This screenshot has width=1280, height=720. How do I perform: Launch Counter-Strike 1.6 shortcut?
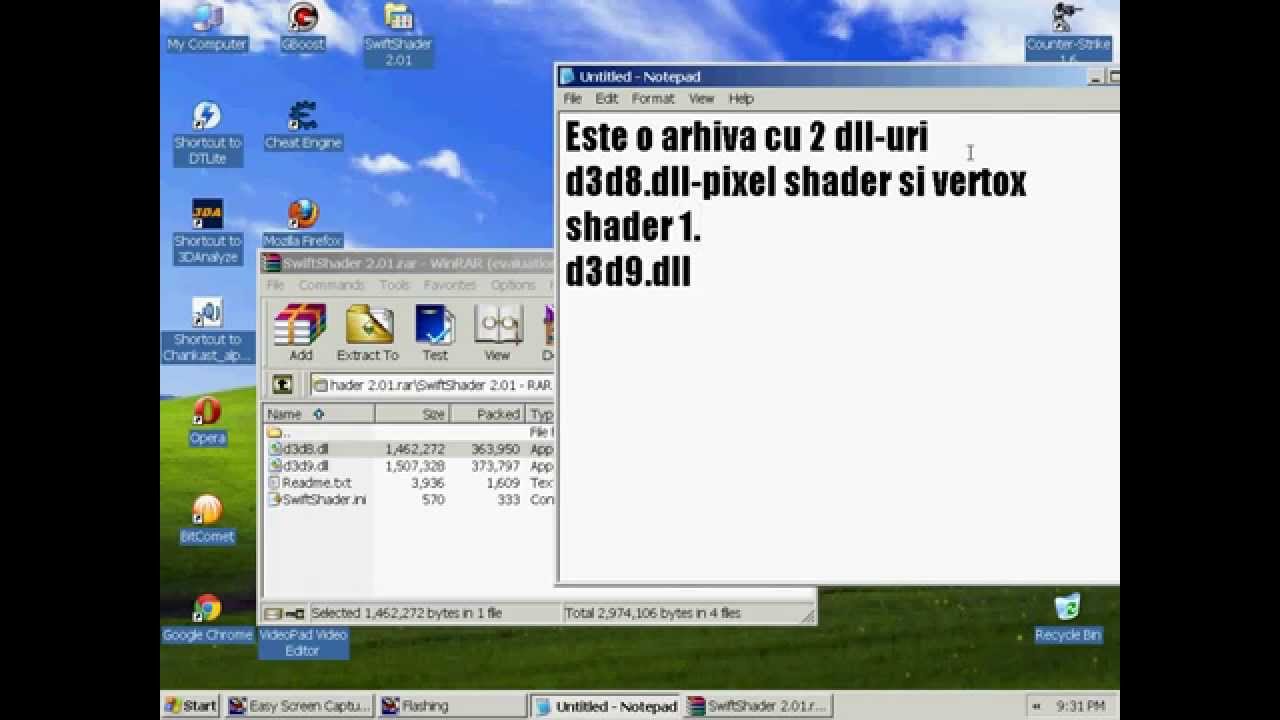pyautogui.click(x=1068, y=30)
